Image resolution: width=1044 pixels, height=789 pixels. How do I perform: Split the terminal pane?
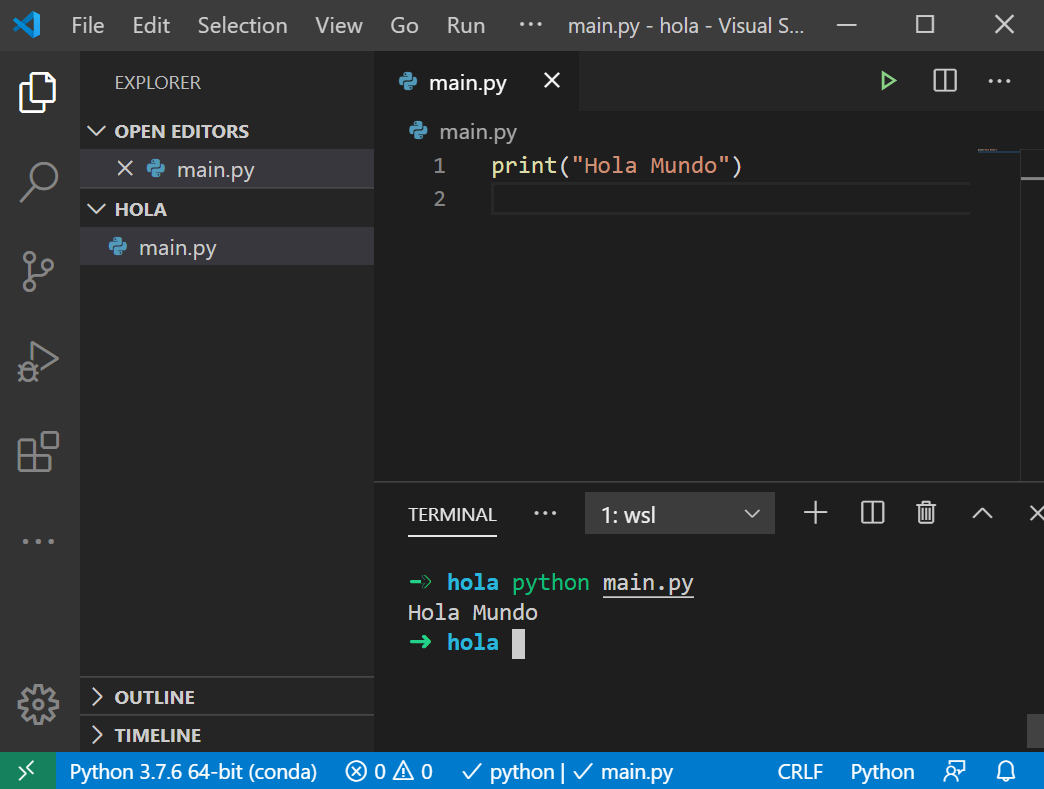[872, 513]
